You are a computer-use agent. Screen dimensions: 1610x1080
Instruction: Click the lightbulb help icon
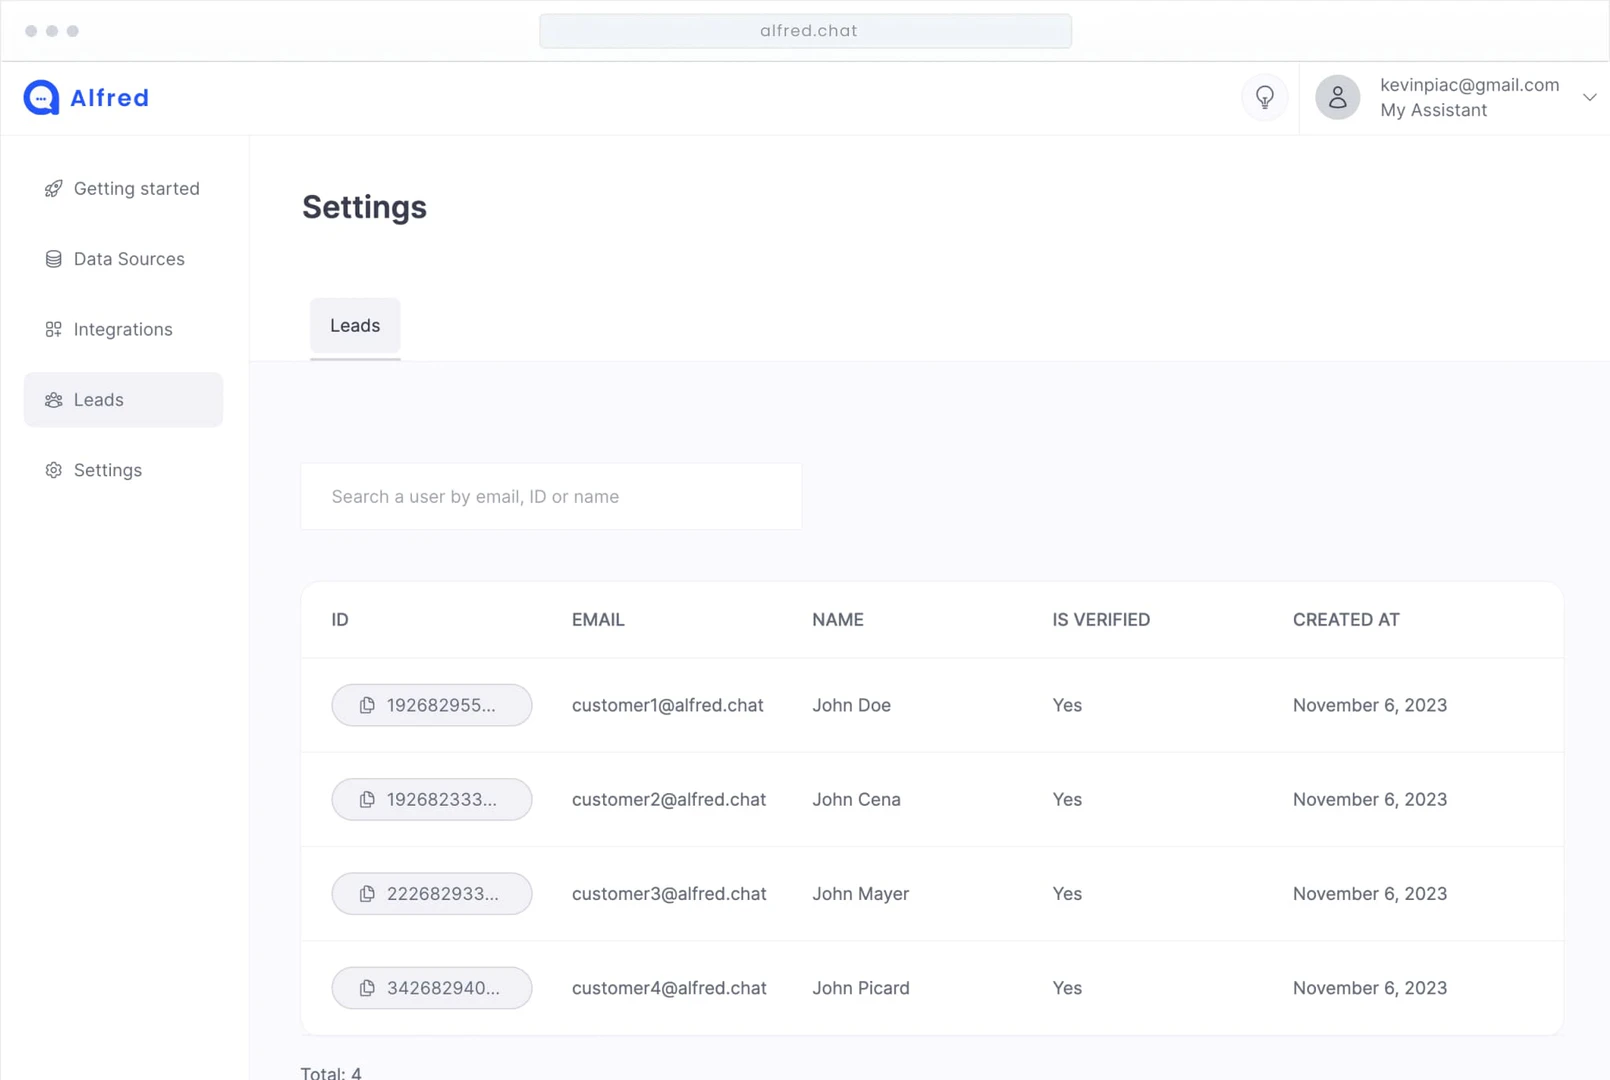point(1264,97)
